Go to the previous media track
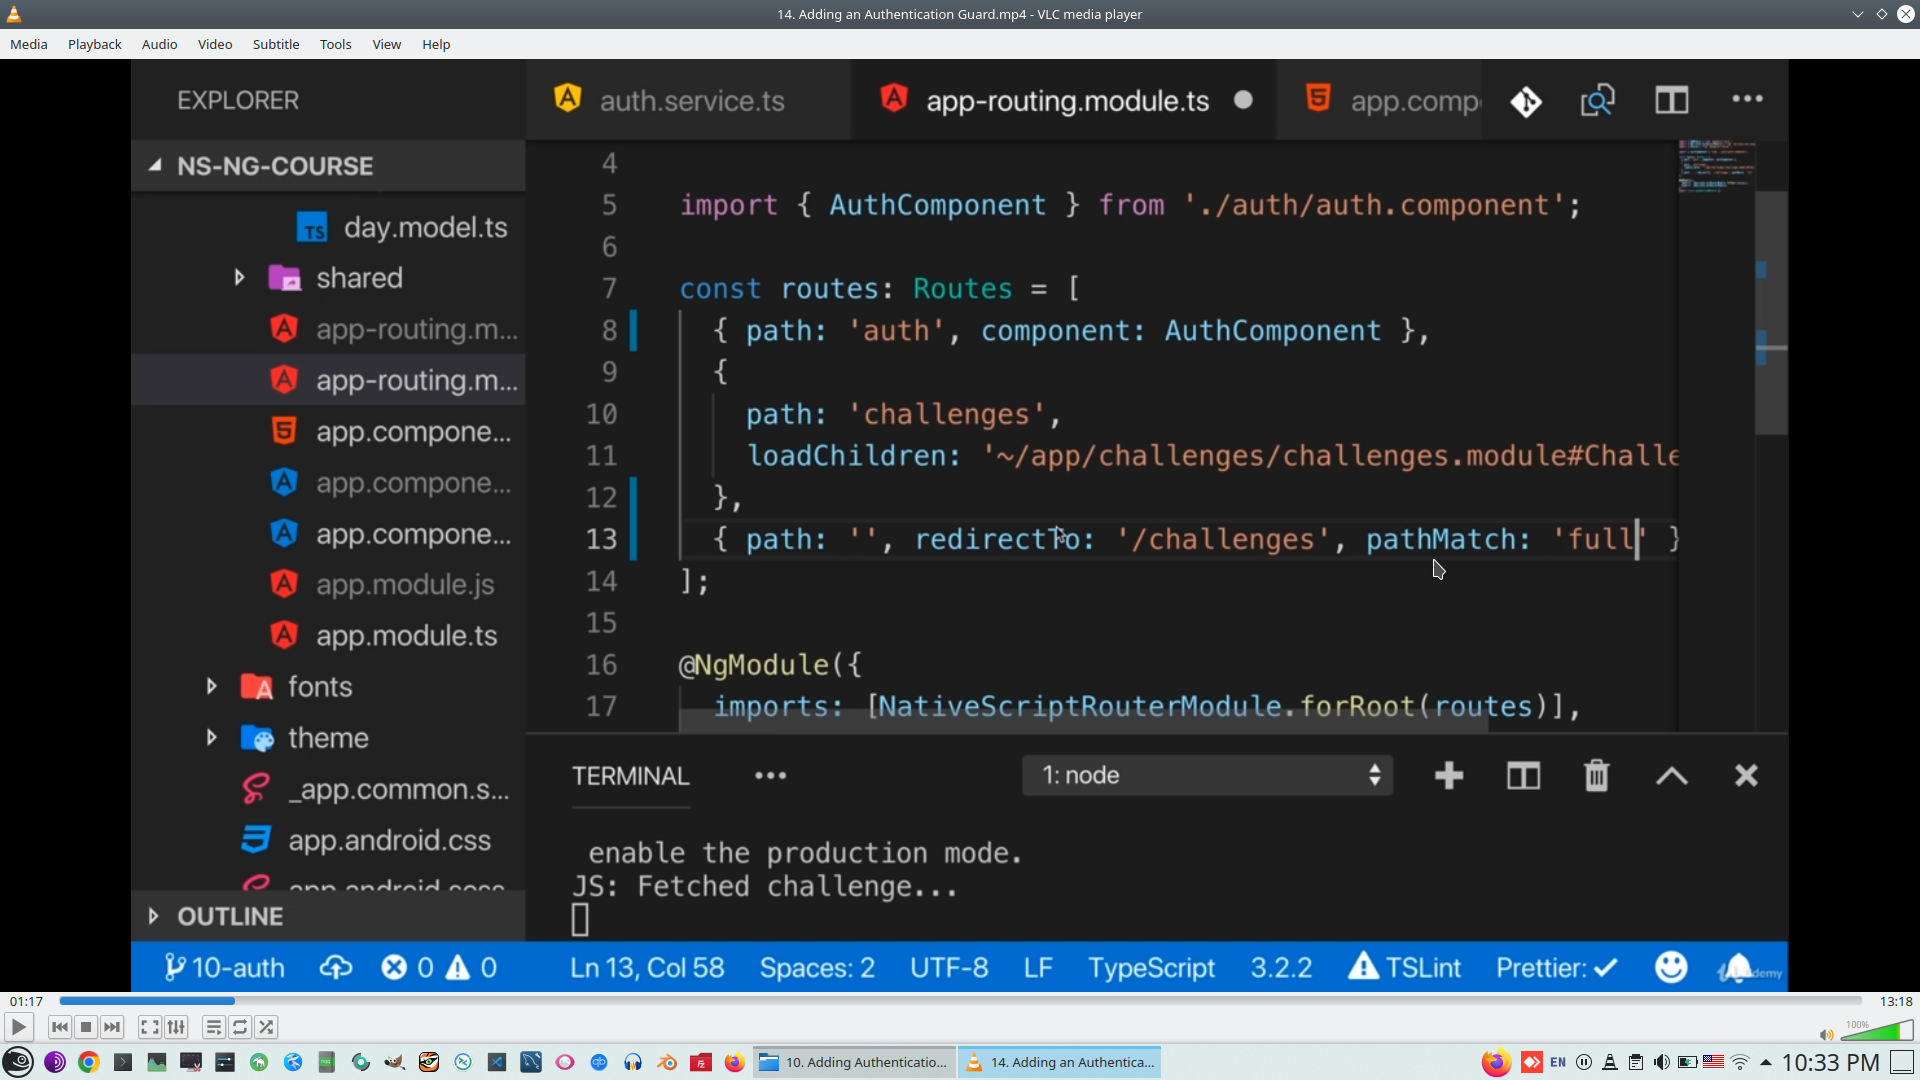Screen dimensions: 1920x1080 (60, 1027)
